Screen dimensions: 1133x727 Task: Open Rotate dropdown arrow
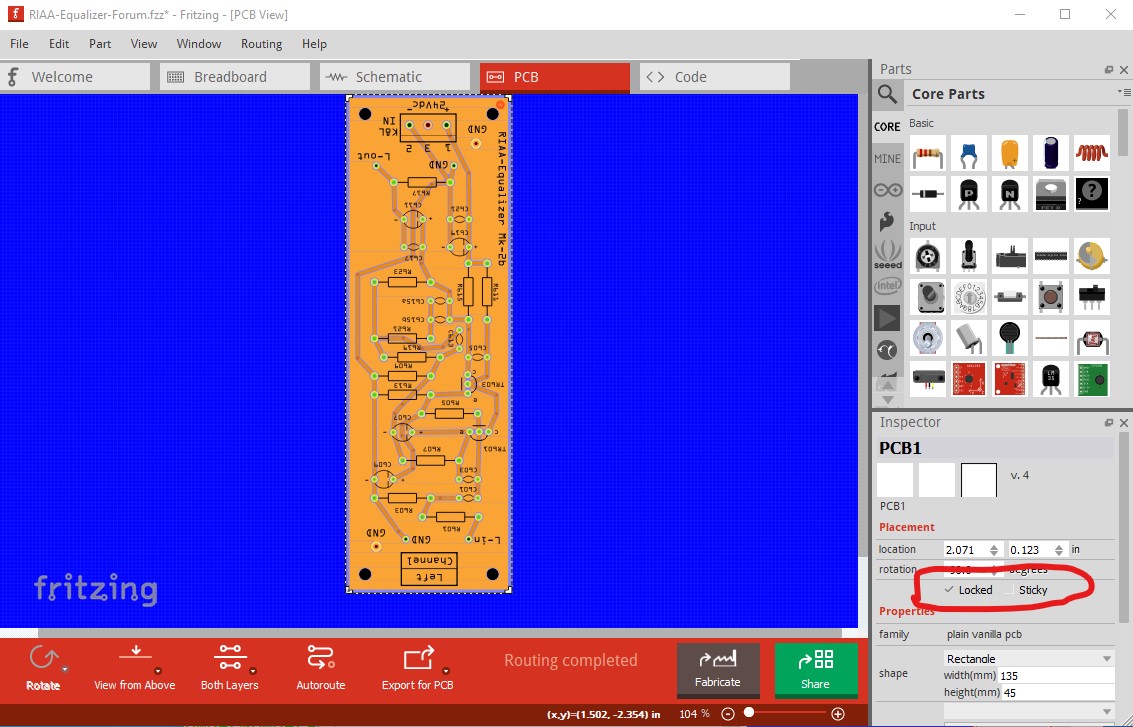pos(64,669)
